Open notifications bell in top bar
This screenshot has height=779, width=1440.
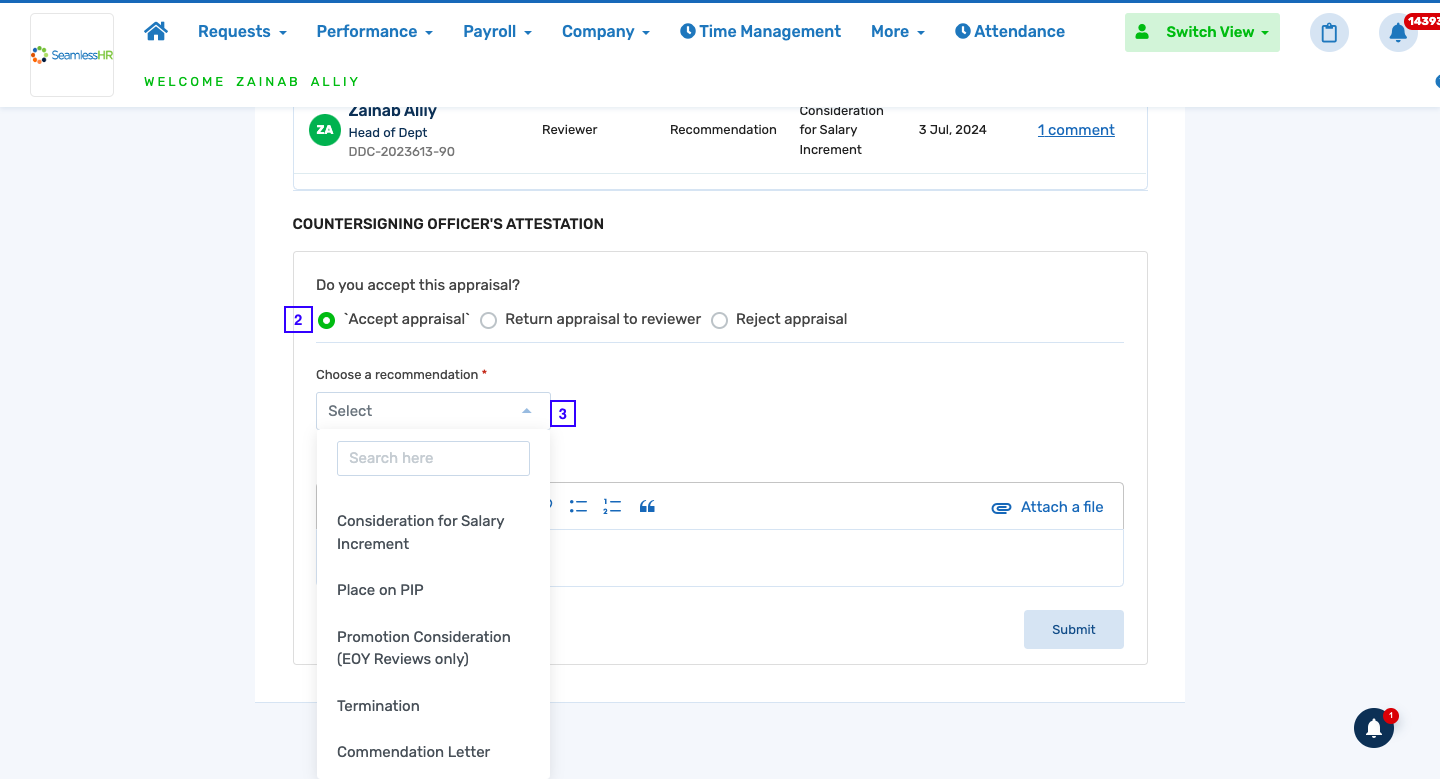click(1398, 33)
